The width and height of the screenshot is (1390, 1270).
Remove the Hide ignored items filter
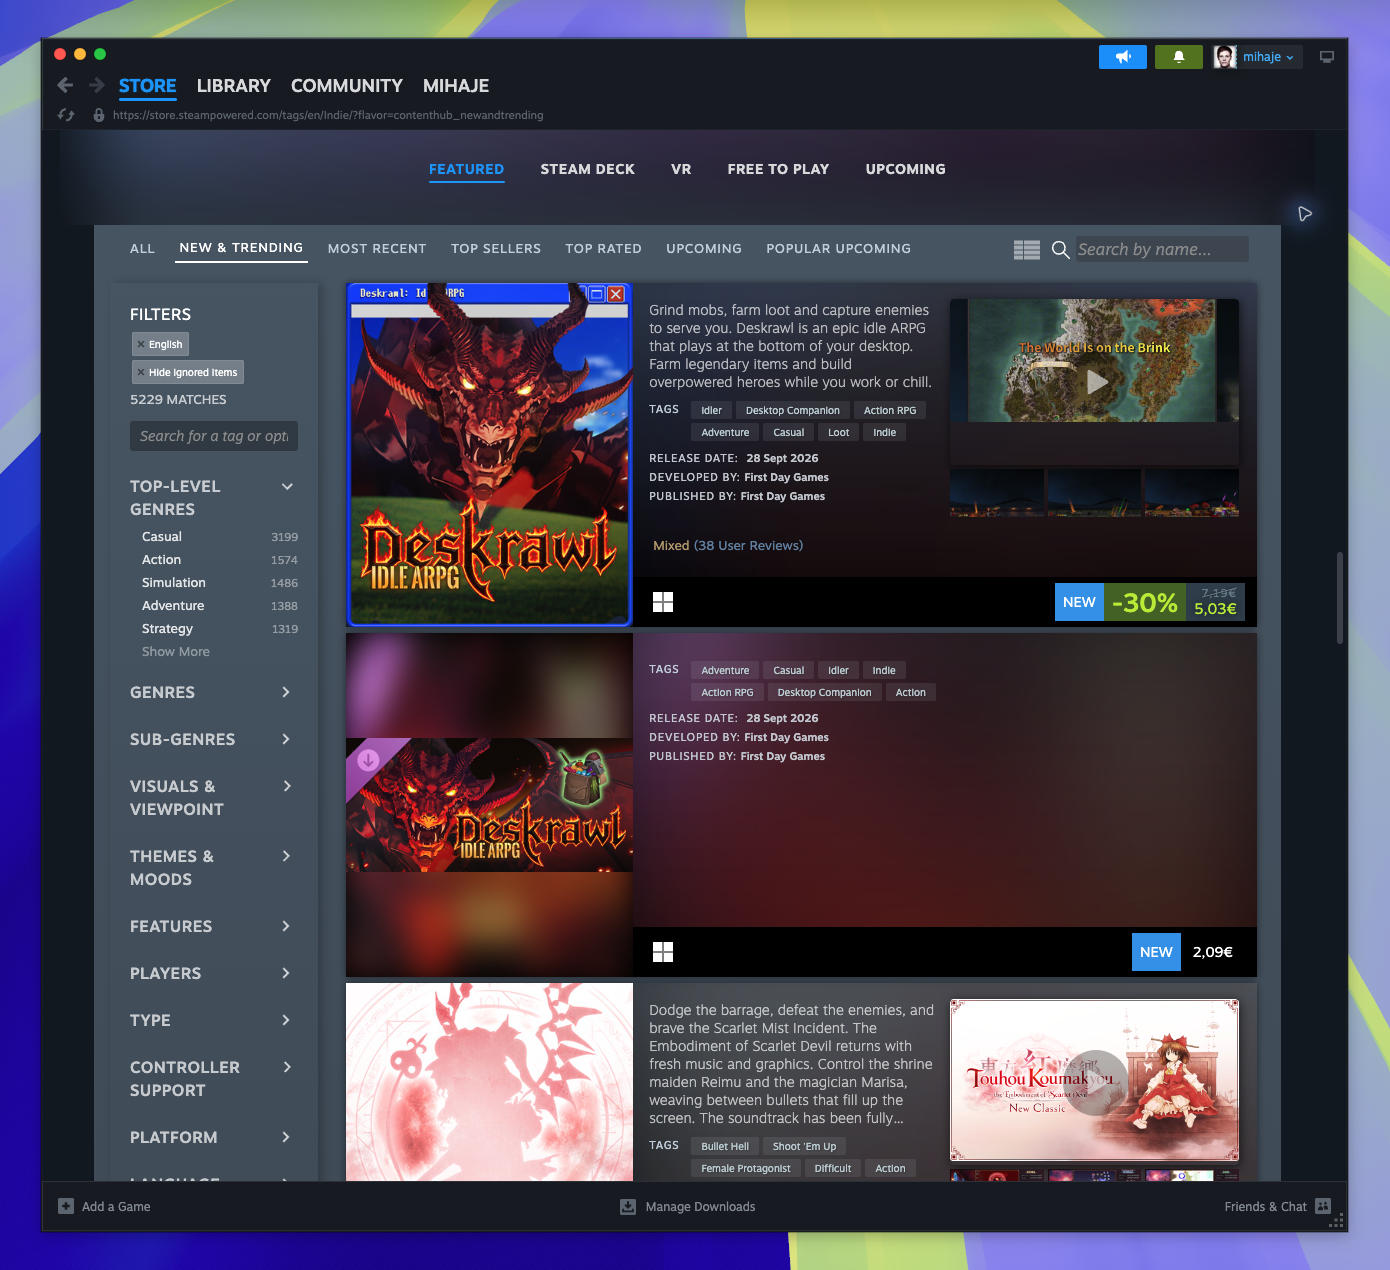coord(141,372)
